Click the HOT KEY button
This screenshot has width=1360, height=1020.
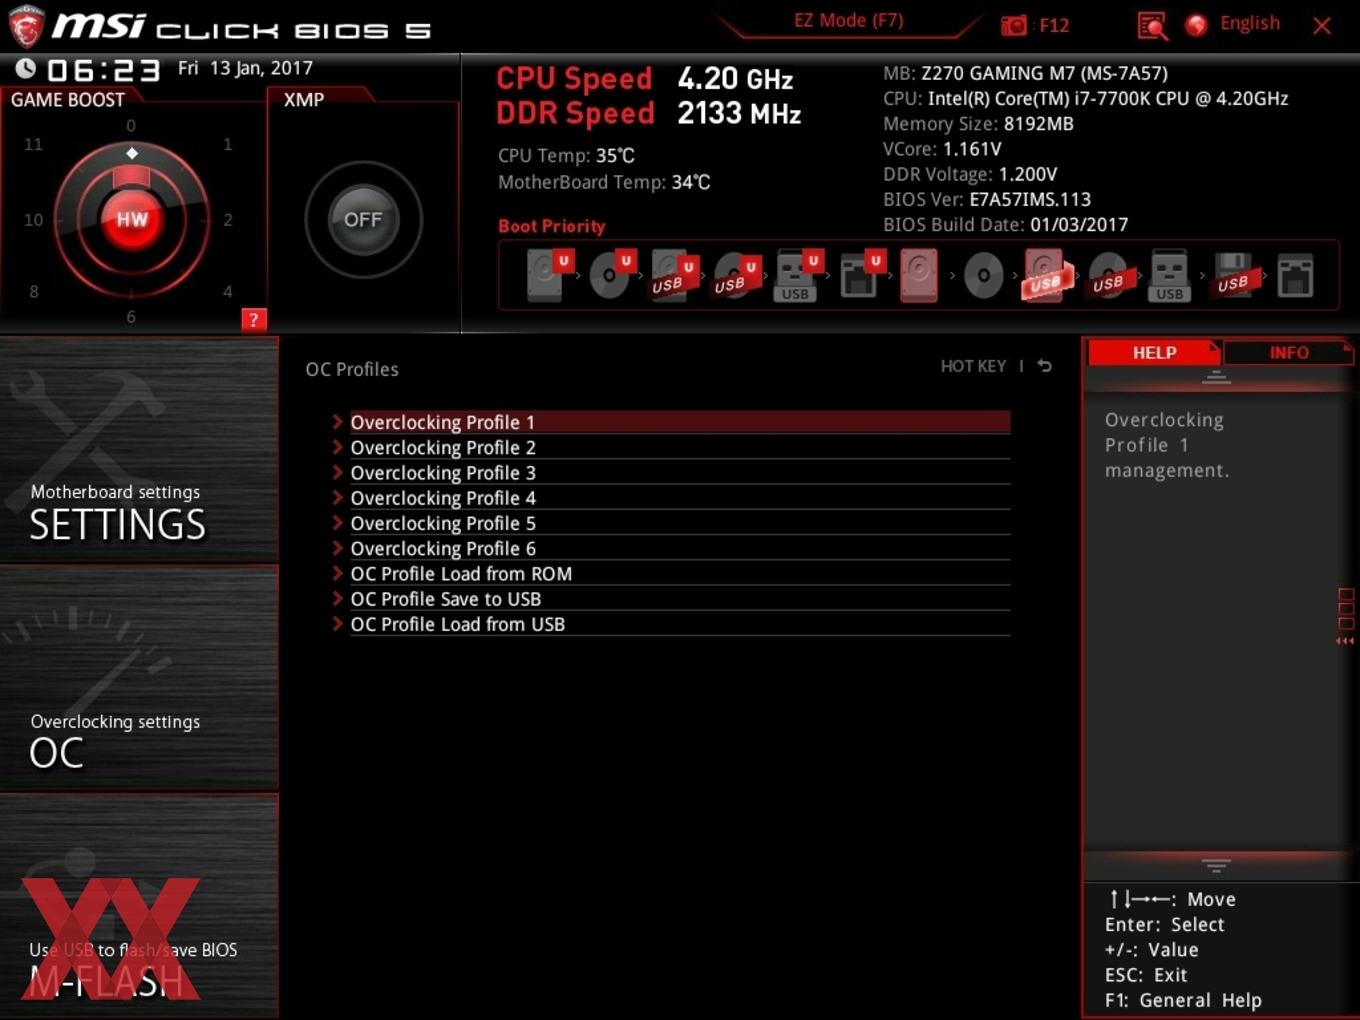pos(973,366)
